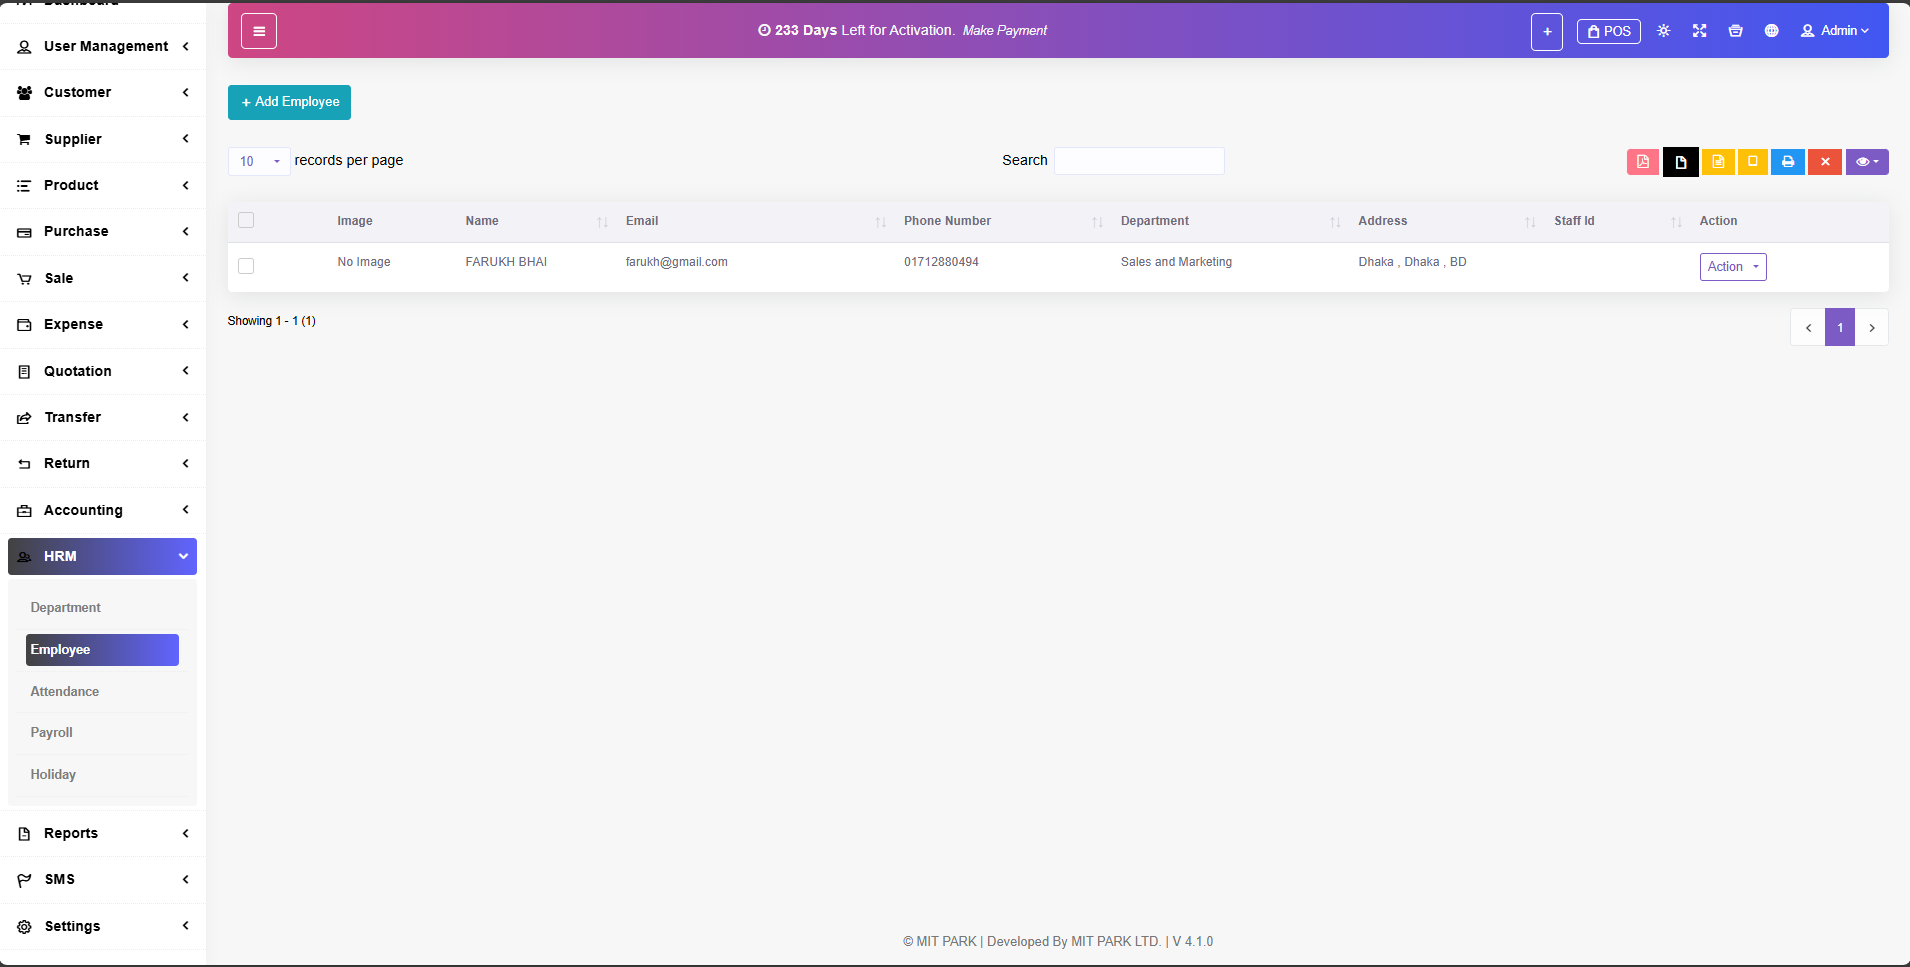Toggle fullscreen with the expand arrows icon
The height and width of the screenshot is (967, 1910).
[x=1699, y=31]
